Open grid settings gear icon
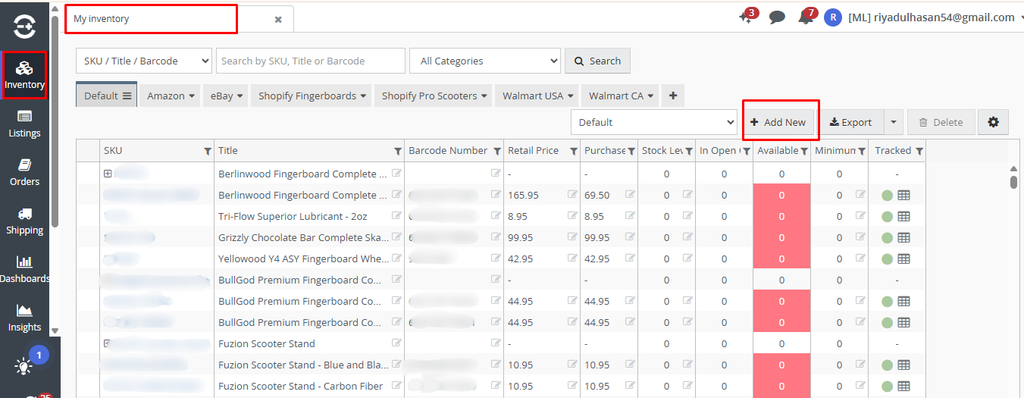1024x398 pixels. tap(993, 122)
